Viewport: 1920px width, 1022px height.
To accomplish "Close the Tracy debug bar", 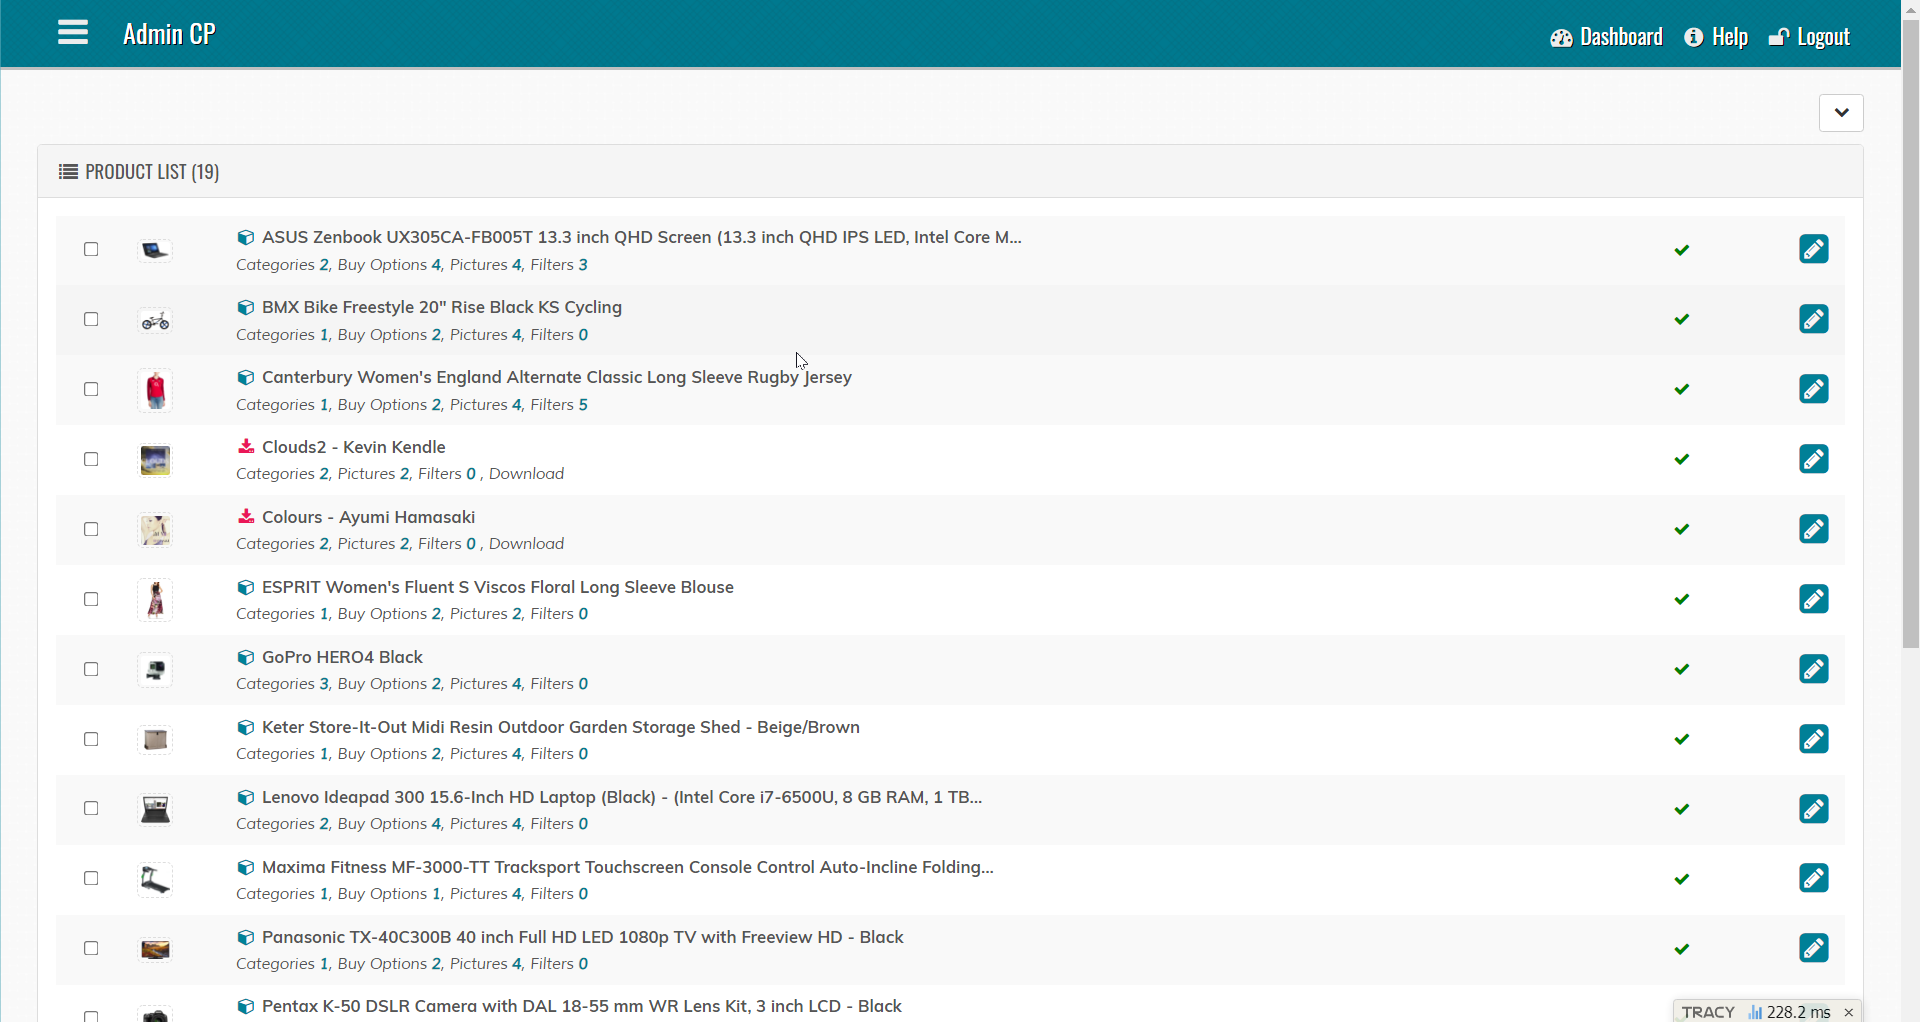I will tap(1849, 1012).
